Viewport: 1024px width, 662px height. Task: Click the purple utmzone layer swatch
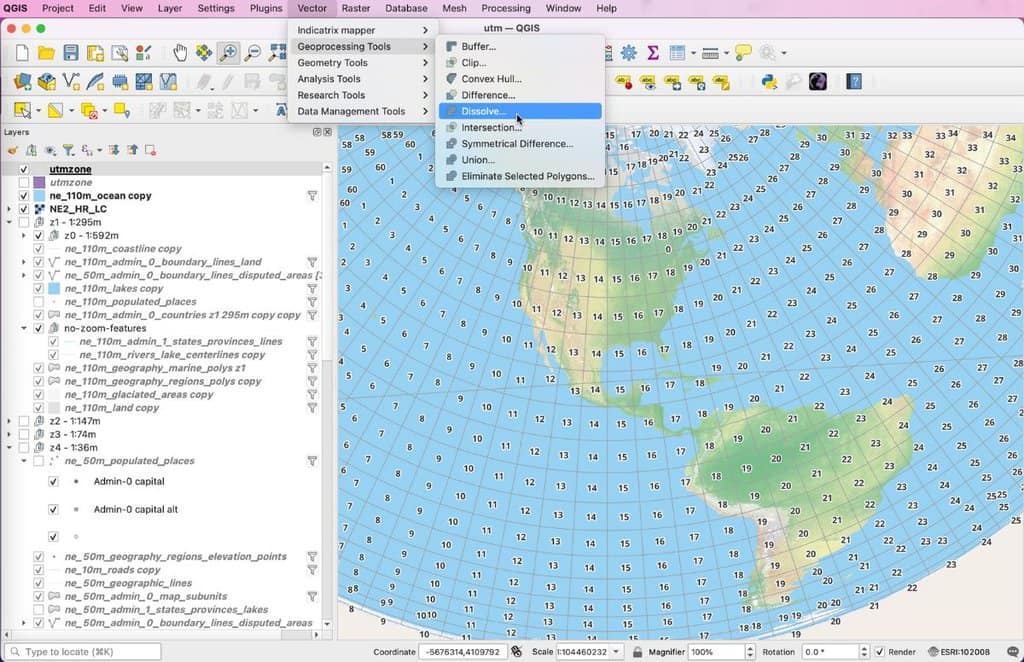click(x=39, y=182)
